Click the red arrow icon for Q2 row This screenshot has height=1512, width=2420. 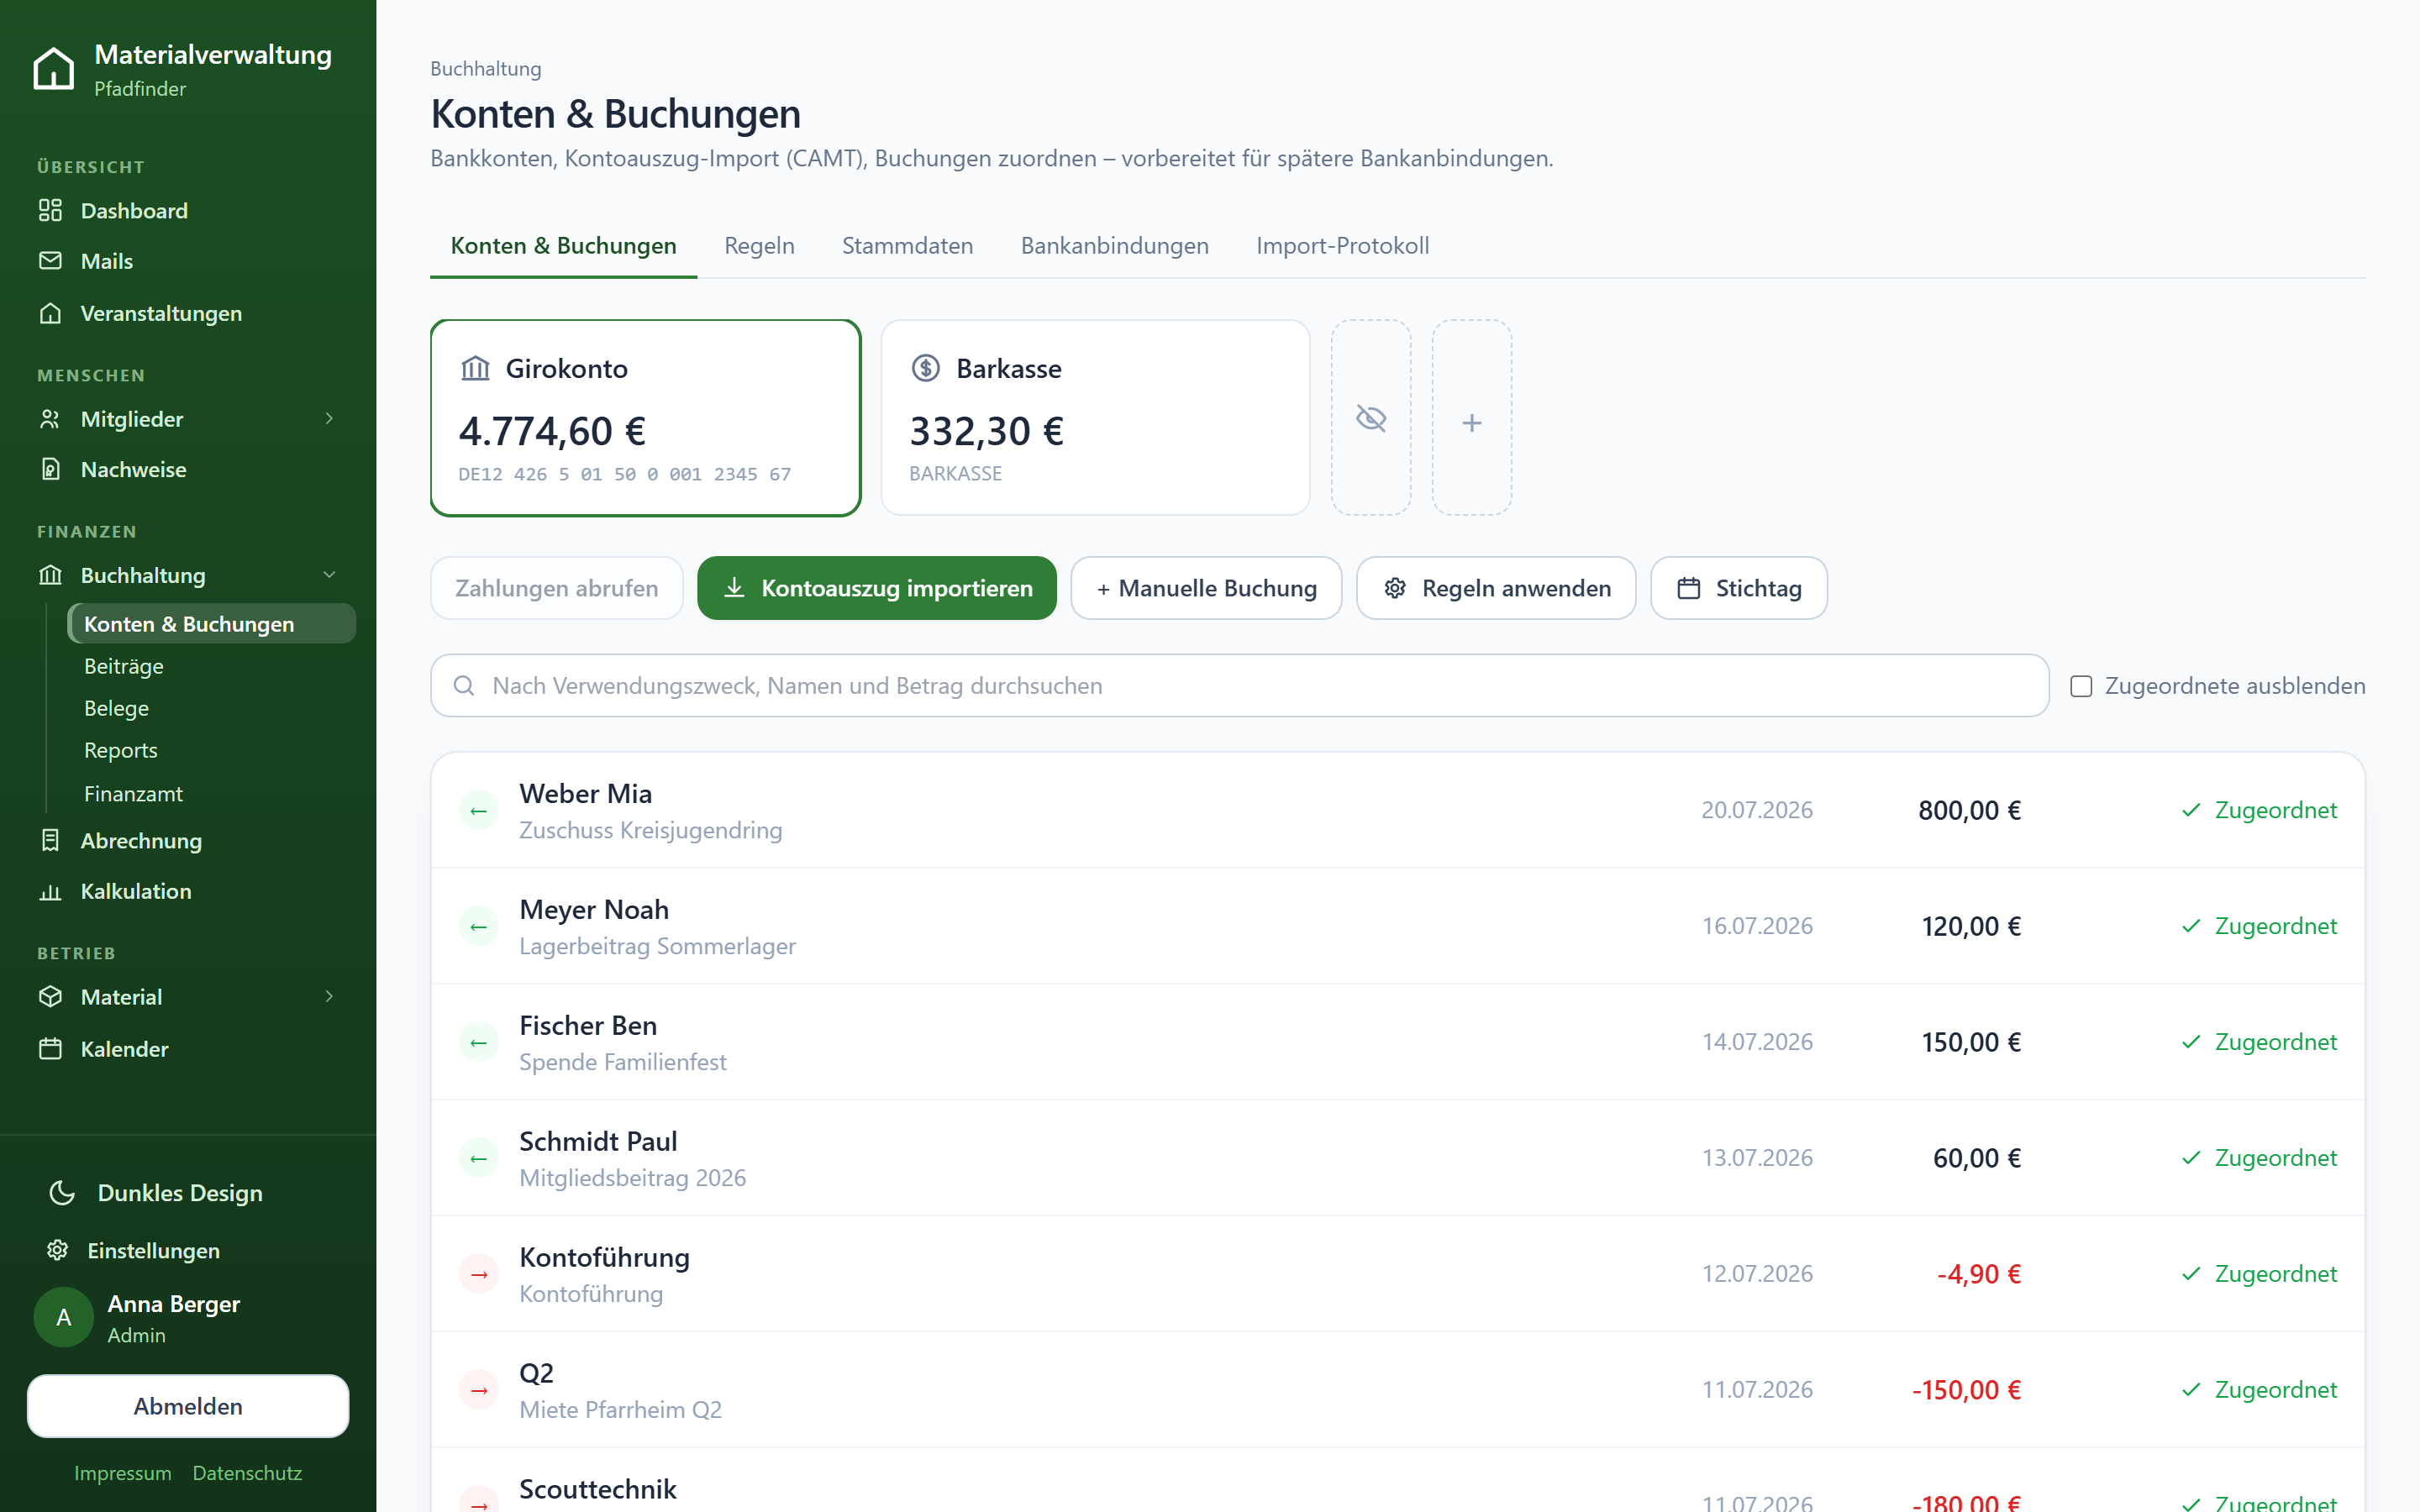click(479, 1390)
